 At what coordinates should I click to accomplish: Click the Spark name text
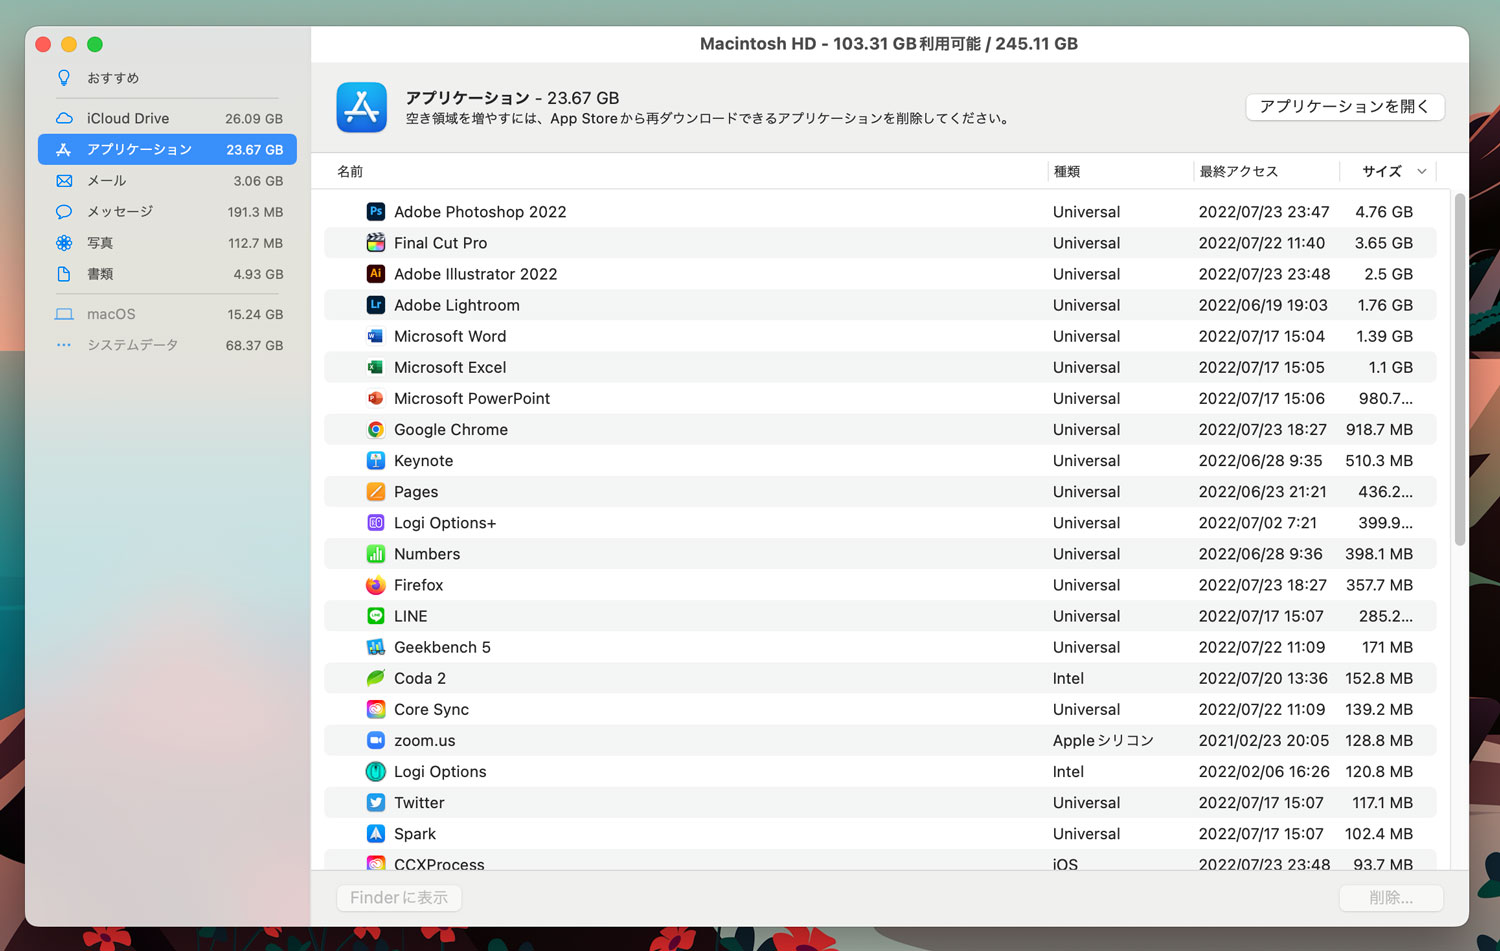(x=415, y=834)
